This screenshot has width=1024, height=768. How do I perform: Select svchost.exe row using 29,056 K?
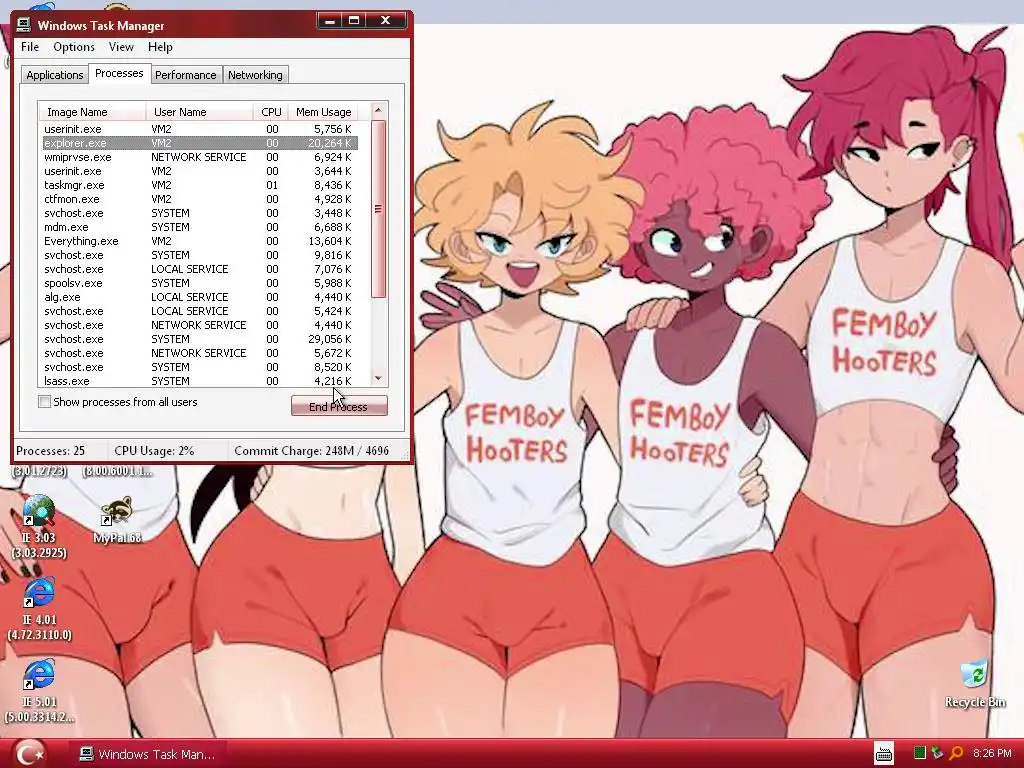tap(200, 339)
